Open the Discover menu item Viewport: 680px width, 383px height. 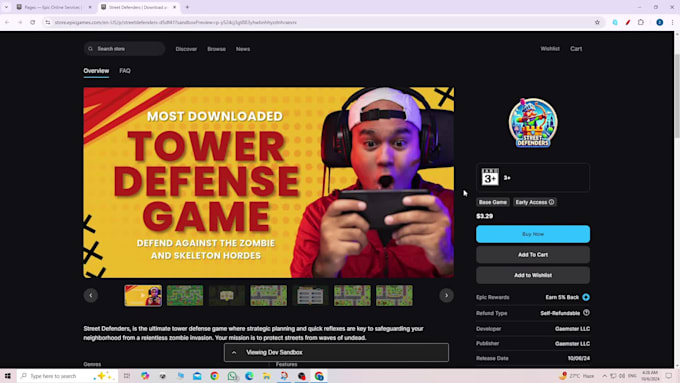coord(186,49)
